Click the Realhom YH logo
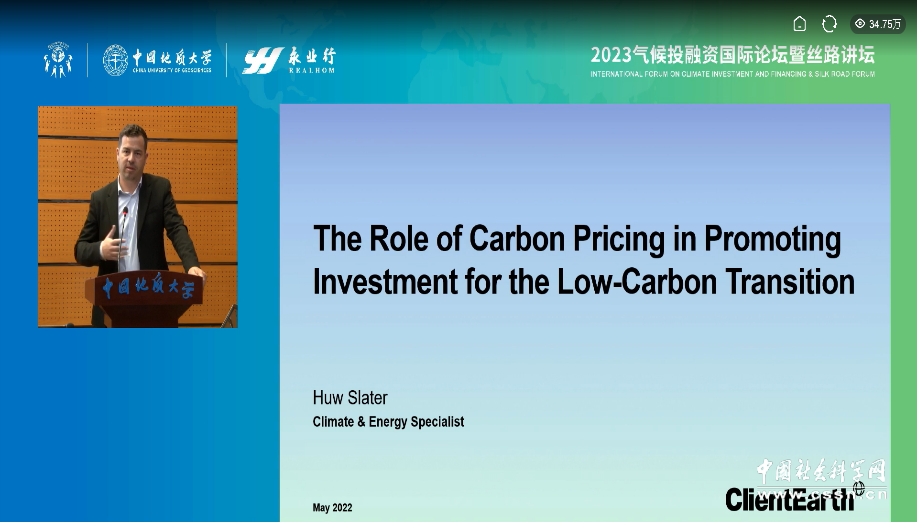 click(x=289, y=60)
